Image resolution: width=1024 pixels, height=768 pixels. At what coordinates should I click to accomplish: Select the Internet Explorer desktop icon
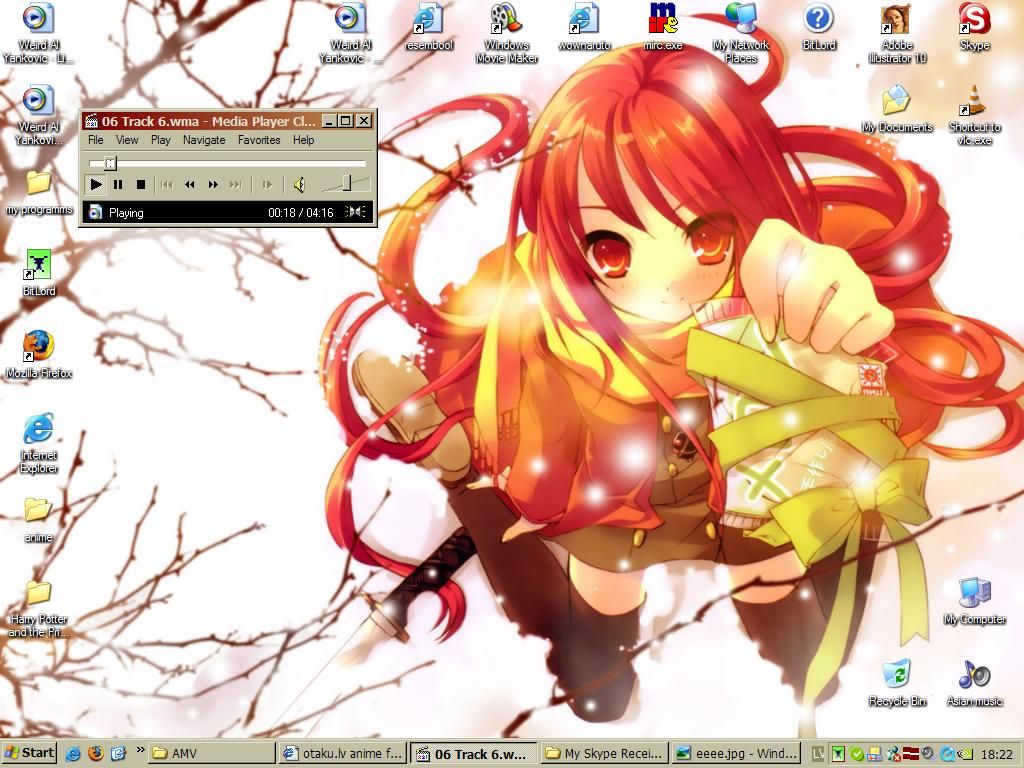click(x=39, y=444)
